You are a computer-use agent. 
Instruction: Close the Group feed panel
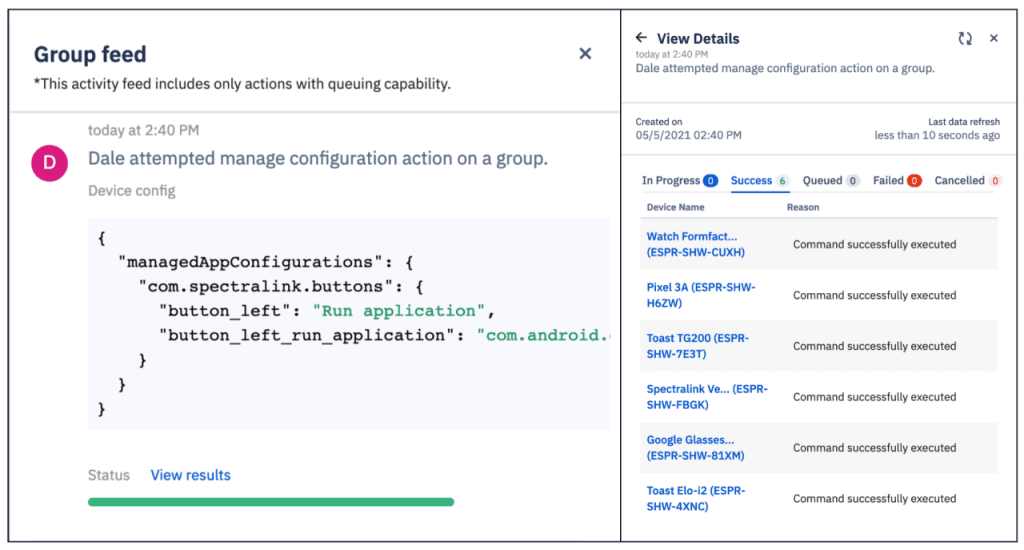(585, 54)
